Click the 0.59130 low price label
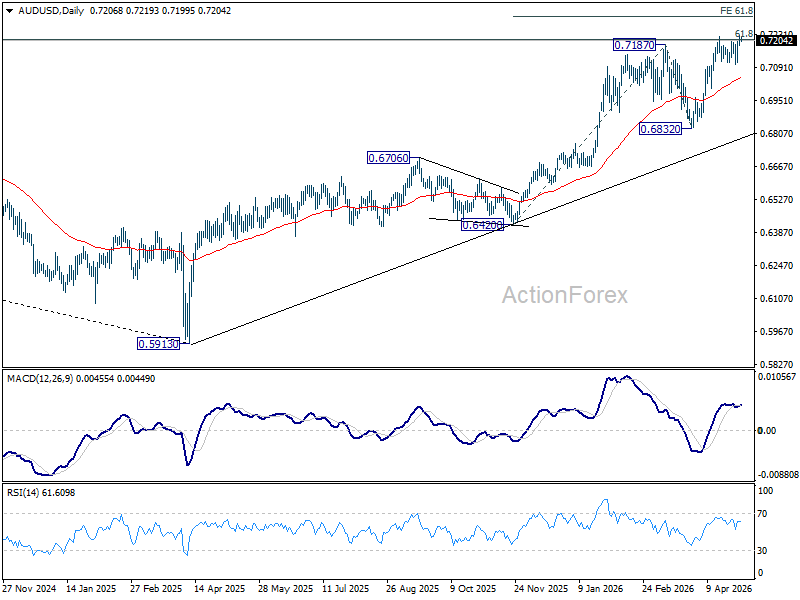800x600 pixels. [159, 344]
